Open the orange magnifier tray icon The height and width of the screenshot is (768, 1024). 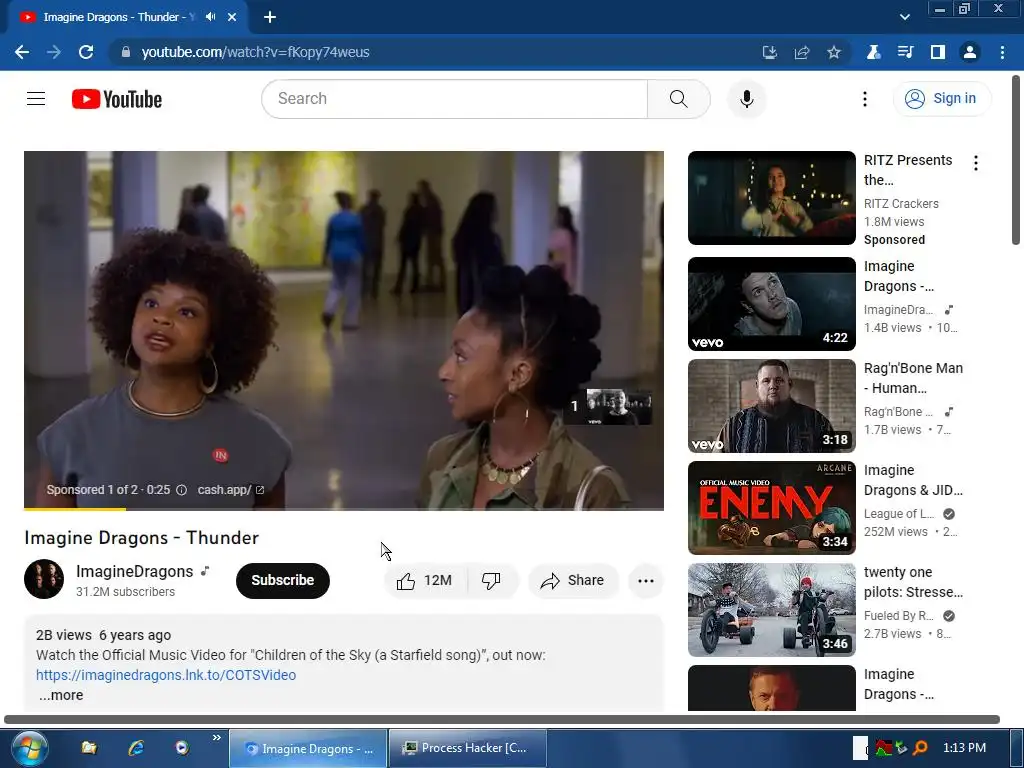pos(921,748)
